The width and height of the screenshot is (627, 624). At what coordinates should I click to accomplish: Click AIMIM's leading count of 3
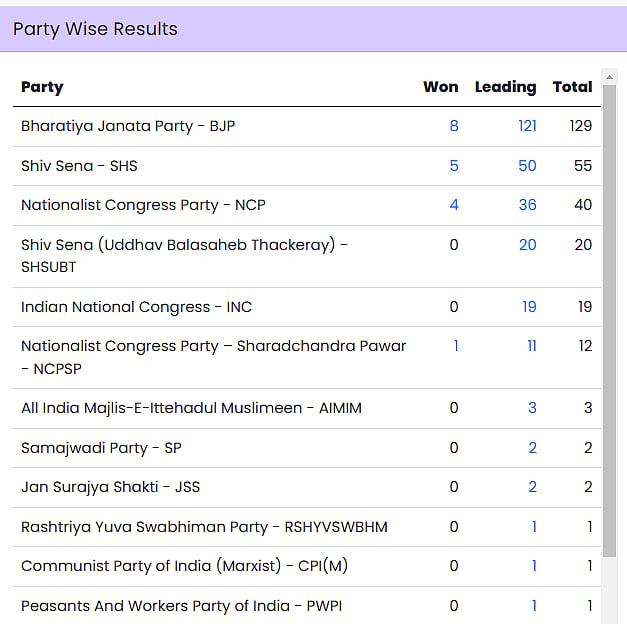click(x=532, y=408)
